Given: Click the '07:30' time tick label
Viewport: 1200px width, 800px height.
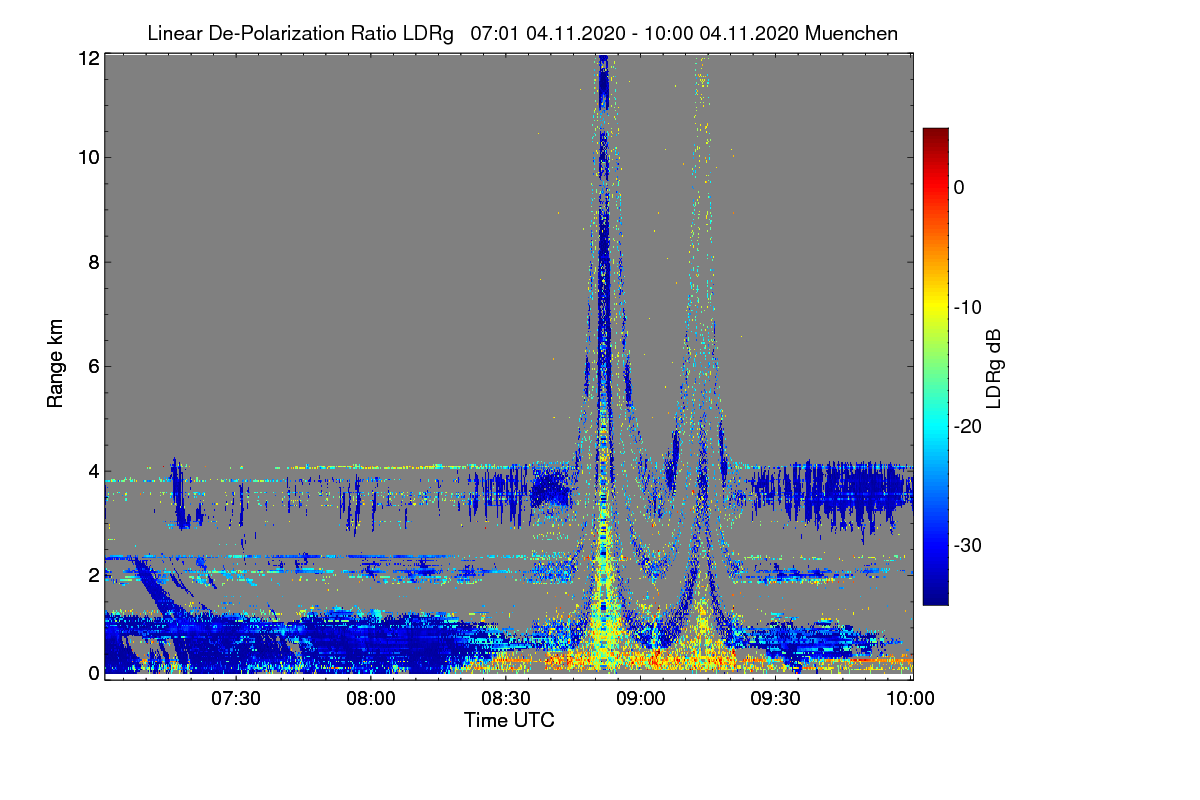Looking at the screenshot, I should (236, 699).
